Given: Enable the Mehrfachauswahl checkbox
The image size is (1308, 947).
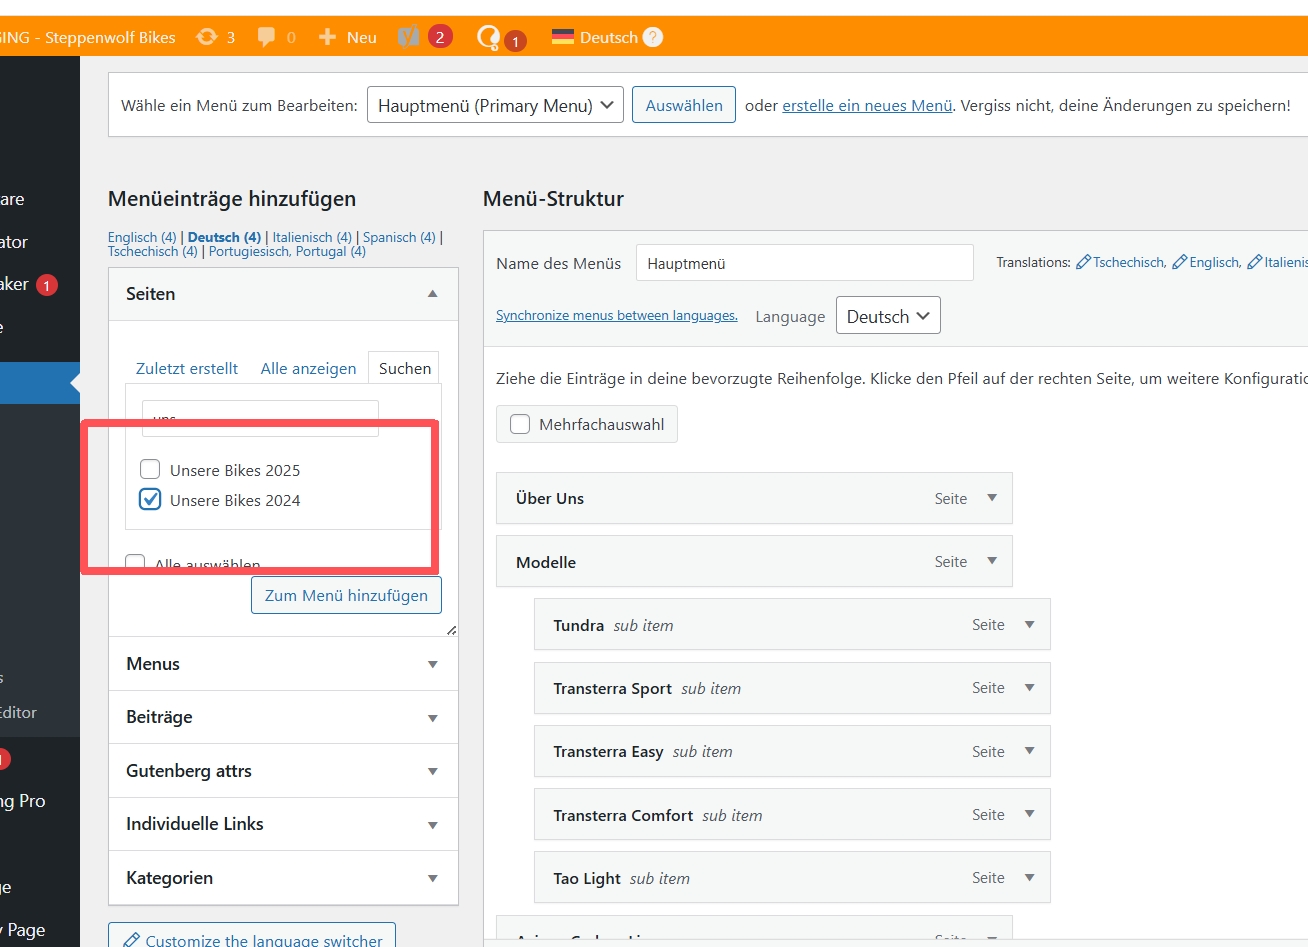Looking at the screenshot, I should 520,424.
